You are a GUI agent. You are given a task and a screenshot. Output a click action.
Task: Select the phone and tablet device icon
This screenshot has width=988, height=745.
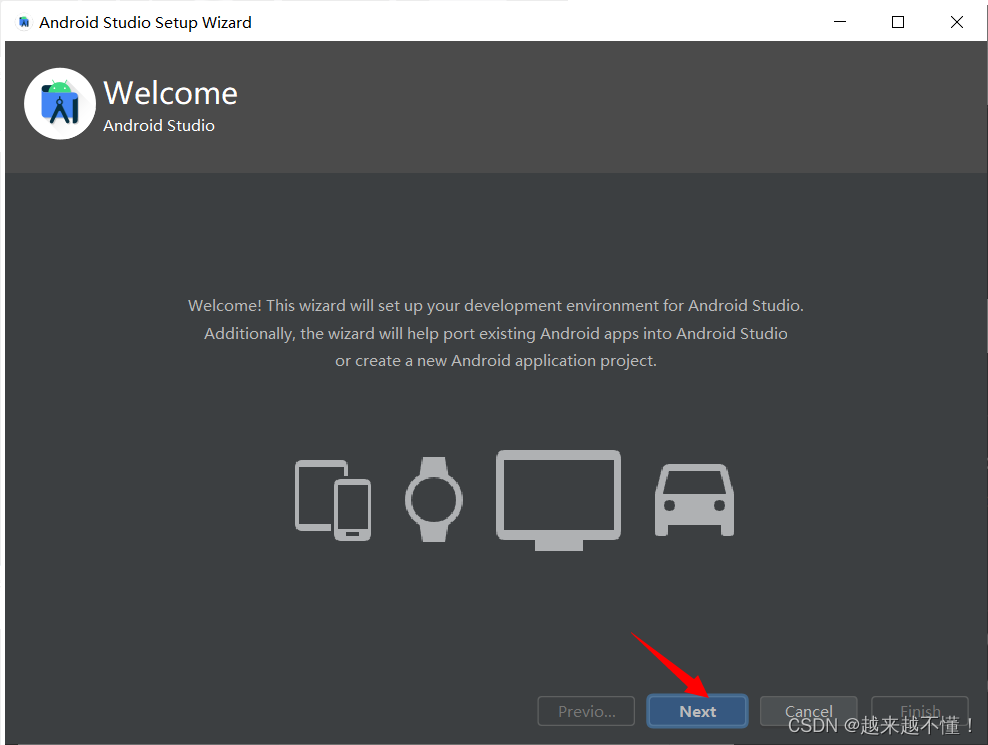[x=332, y=500]
